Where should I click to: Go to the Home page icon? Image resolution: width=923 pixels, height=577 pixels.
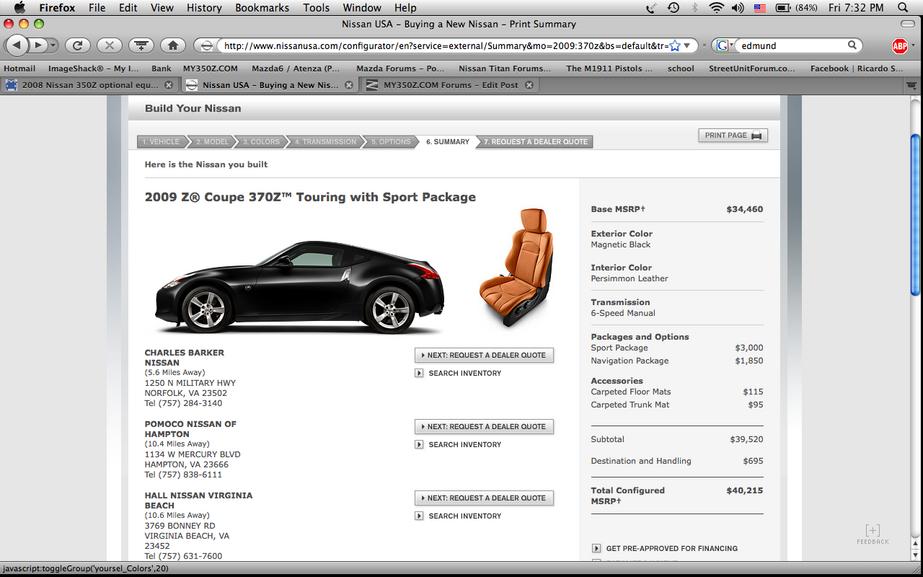click(172, 45)
